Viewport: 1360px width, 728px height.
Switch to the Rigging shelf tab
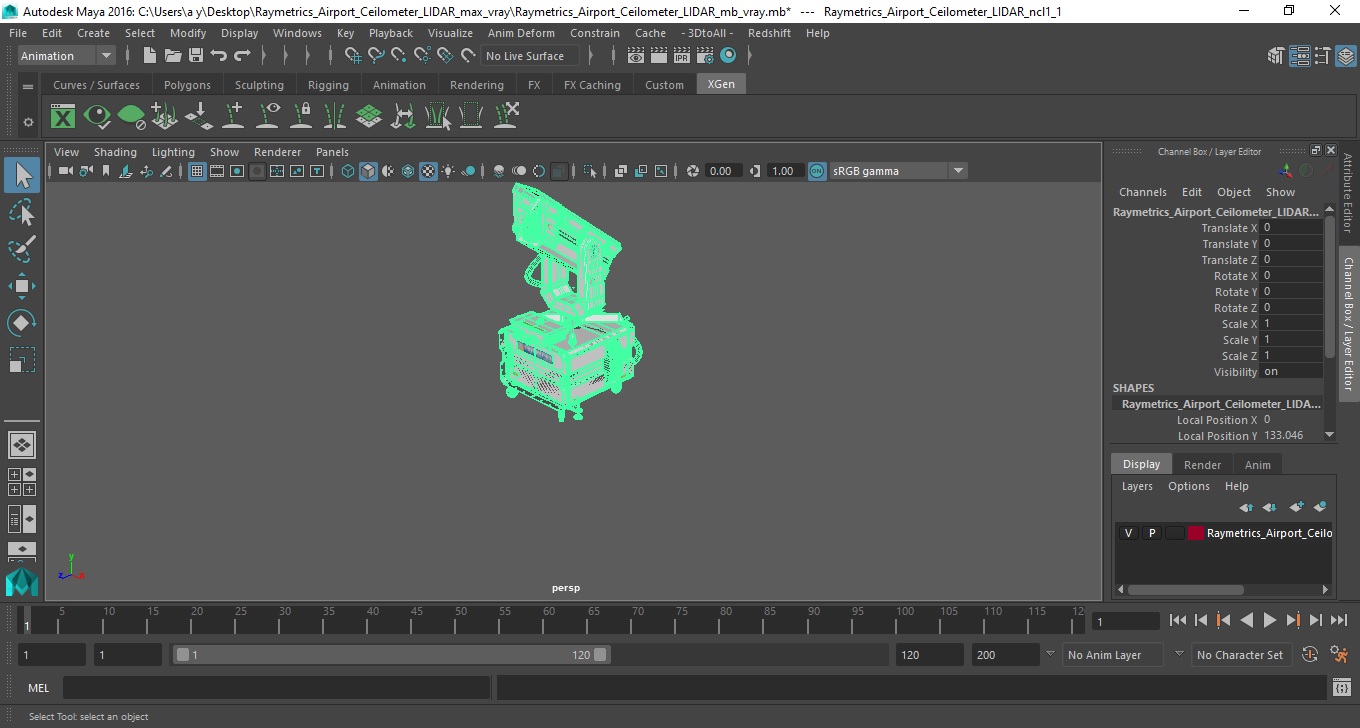(x=328, y=85)
